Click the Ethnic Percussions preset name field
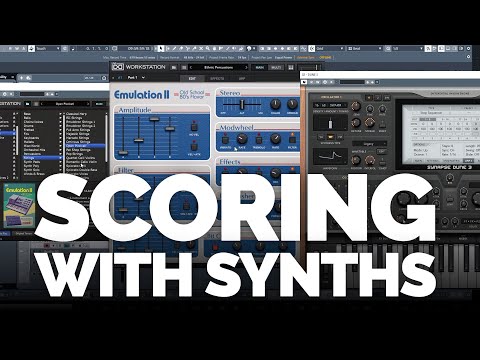This screenshot has width=480, height=360. coord(219,67)
